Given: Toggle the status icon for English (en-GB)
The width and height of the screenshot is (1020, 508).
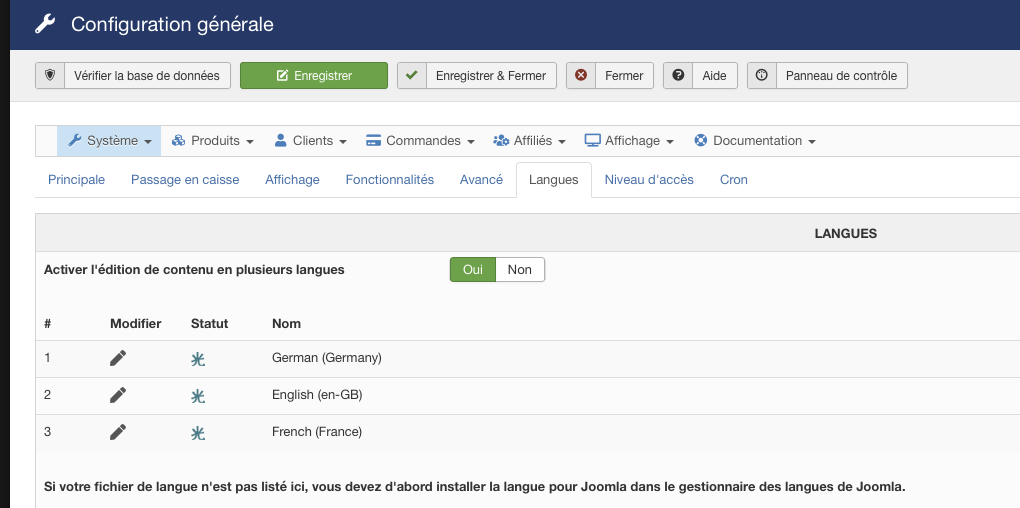Looking at the screenshot, I should (198, 396).
